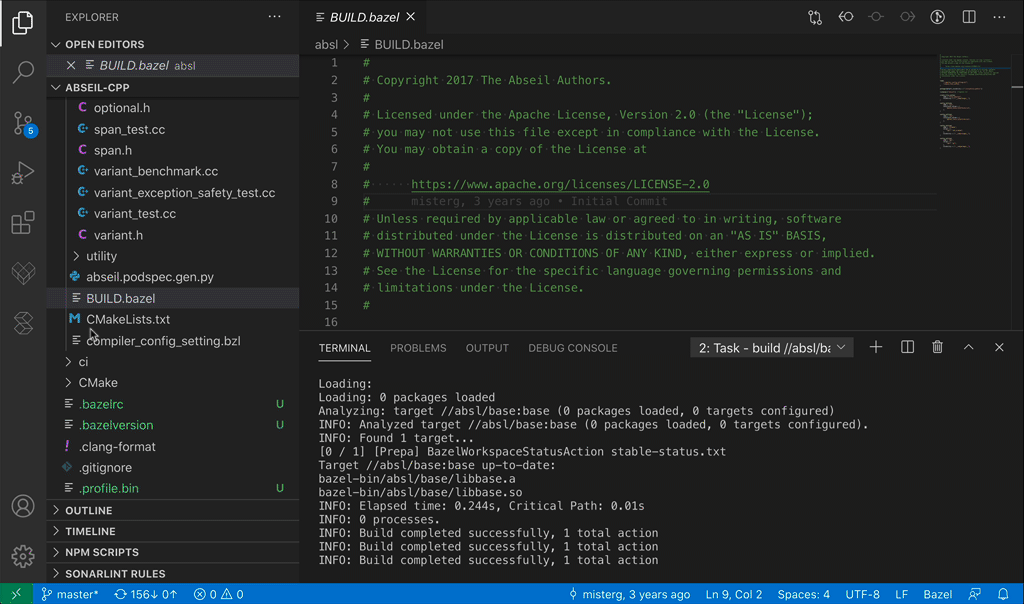
Task: Click the commit dot icon in editor toolbar
Action: pos(876,17)
